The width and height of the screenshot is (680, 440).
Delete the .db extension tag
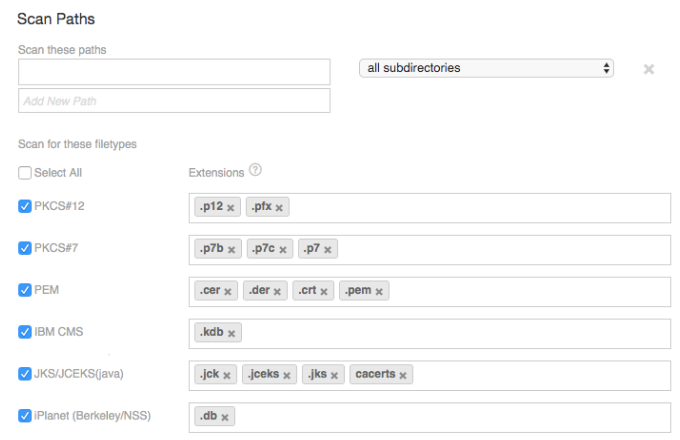(x=225, y=417)
